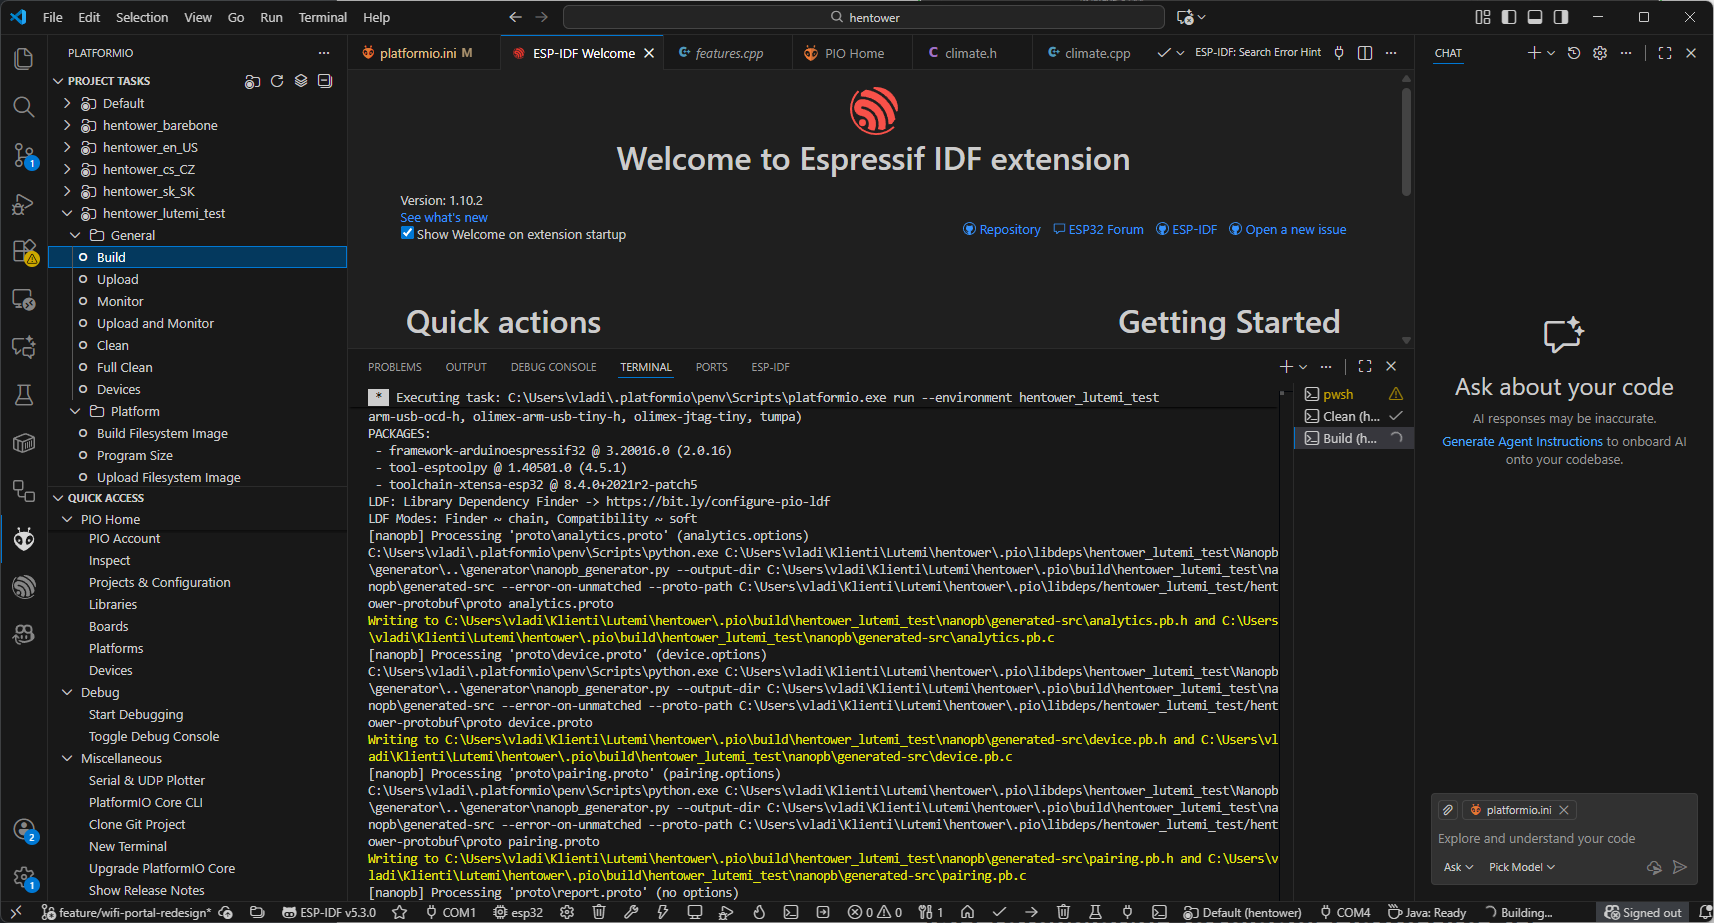Image resolution: width=1714 pixels, height=923 pixels.
Task: Switch to the PROBLEMS panel tab
Action: [394, 367]
